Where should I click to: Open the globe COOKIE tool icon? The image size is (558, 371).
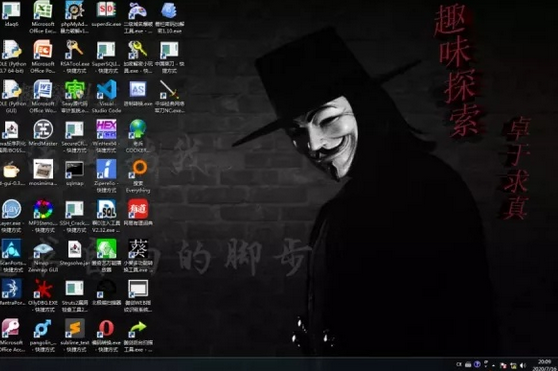click(x=138, y=137)
